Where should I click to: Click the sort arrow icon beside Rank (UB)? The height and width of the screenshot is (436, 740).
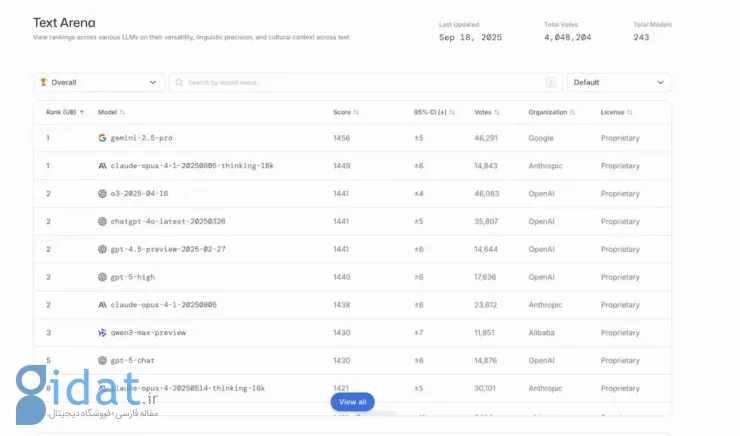(x=82, y=112)
